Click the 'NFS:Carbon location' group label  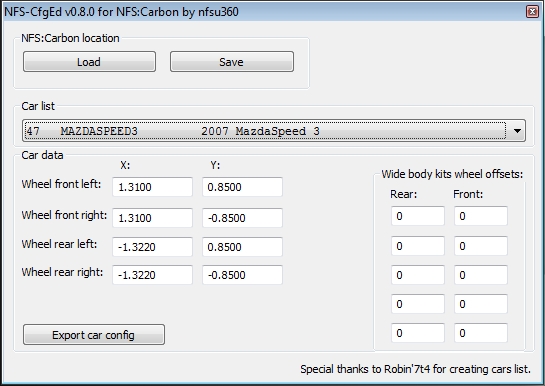70,38
